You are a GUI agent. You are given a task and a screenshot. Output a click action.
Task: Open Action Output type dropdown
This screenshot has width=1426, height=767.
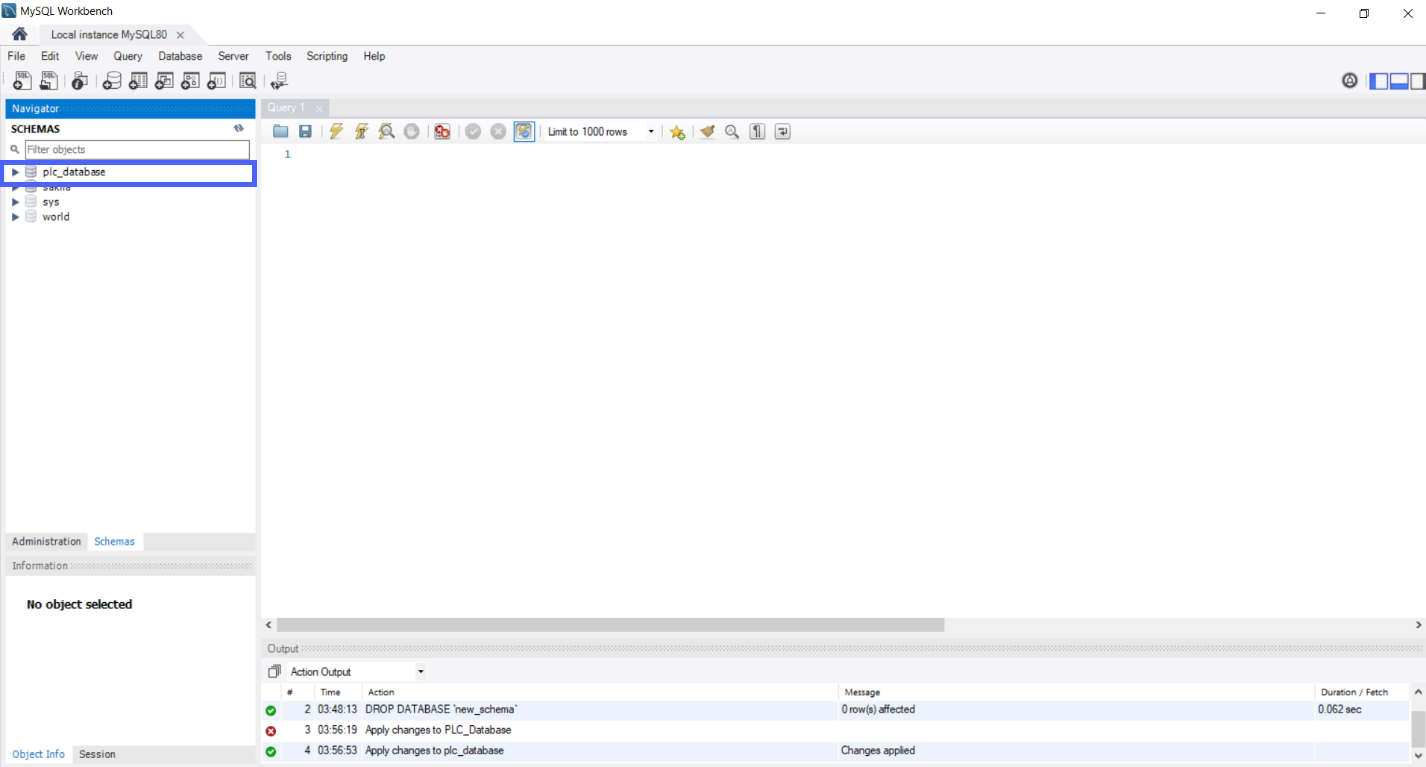[x=357, y=672]
